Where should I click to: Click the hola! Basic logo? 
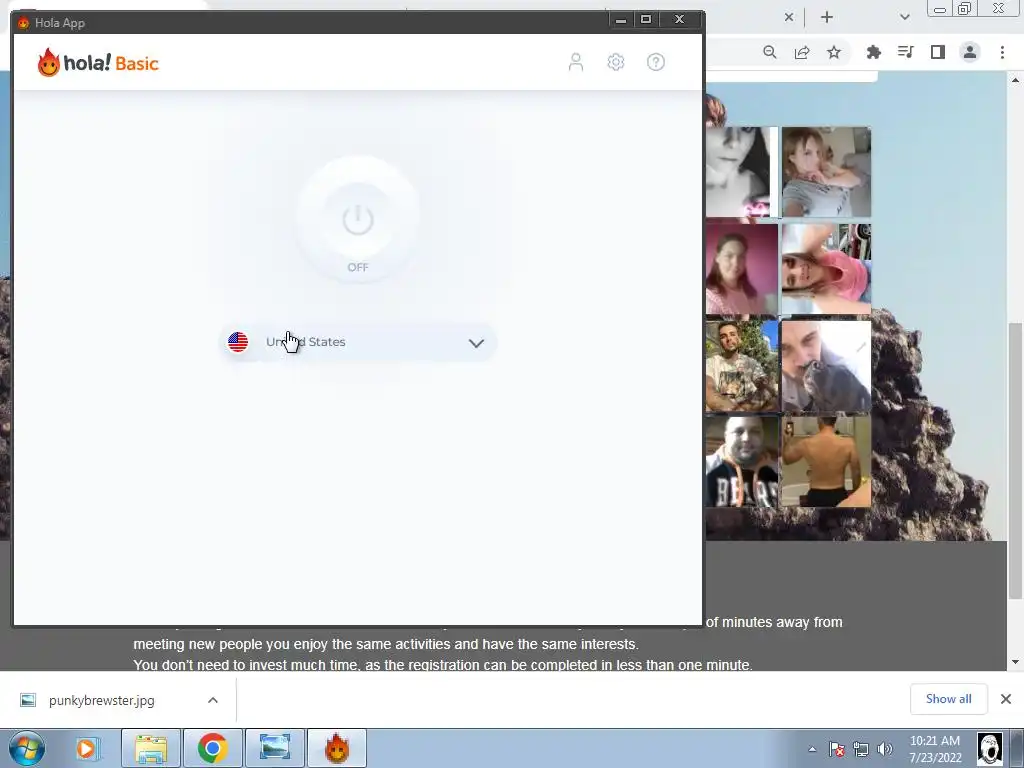[98, 63]
